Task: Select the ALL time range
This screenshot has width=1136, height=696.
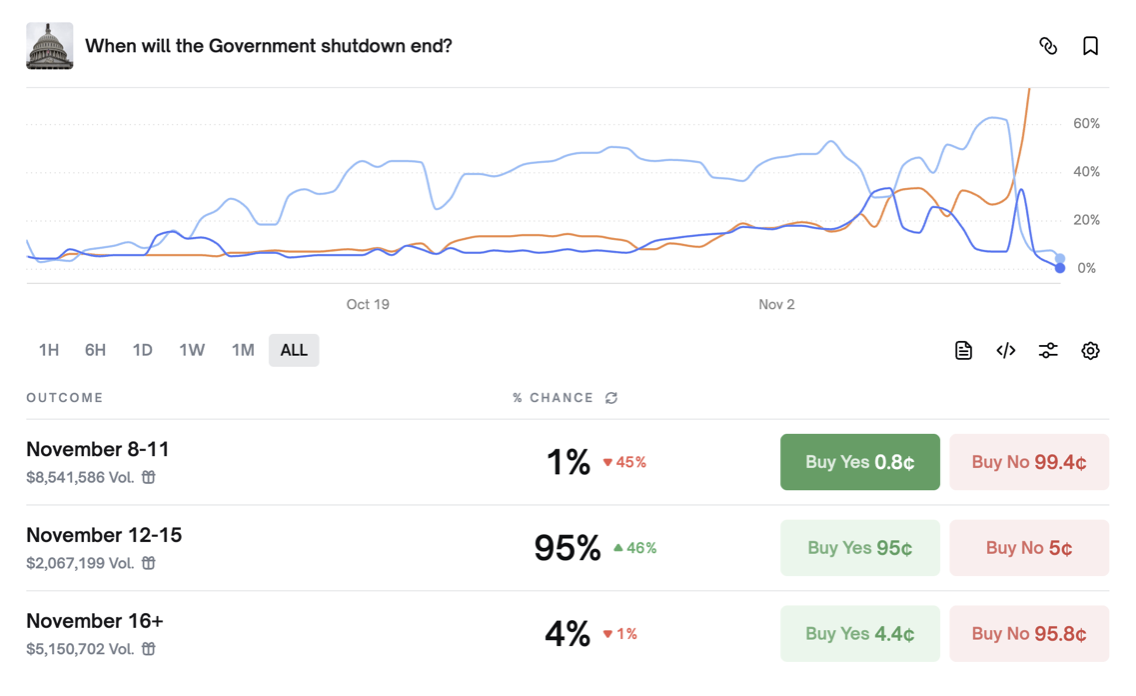Action: coord(294,350)
